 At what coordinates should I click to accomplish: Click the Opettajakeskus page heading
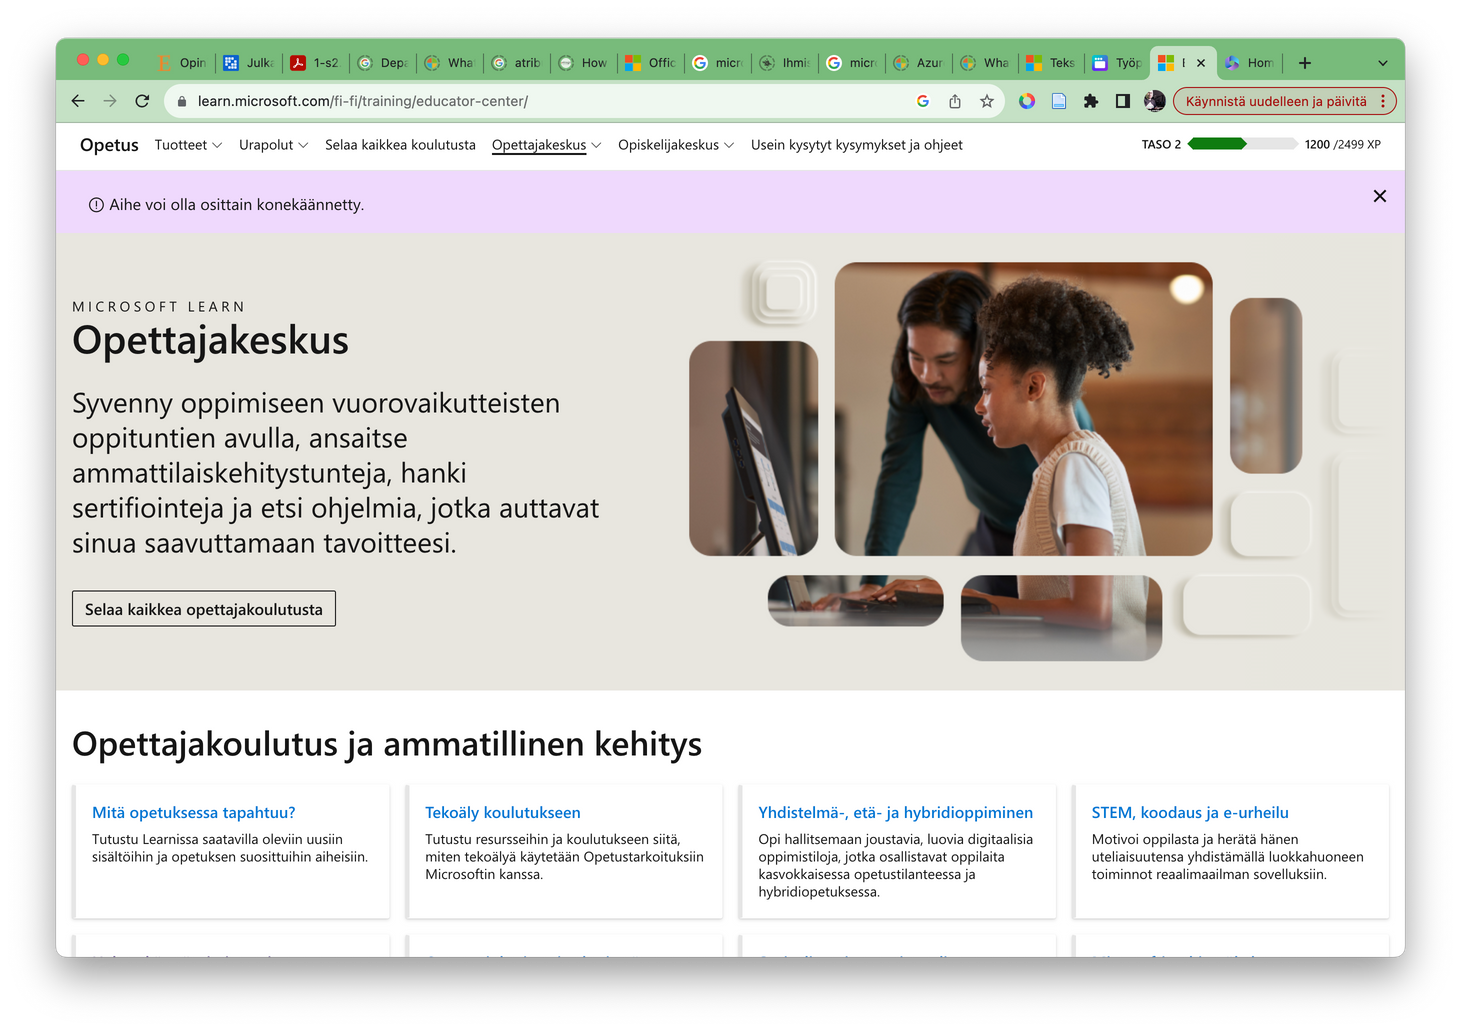click(210, 340)
